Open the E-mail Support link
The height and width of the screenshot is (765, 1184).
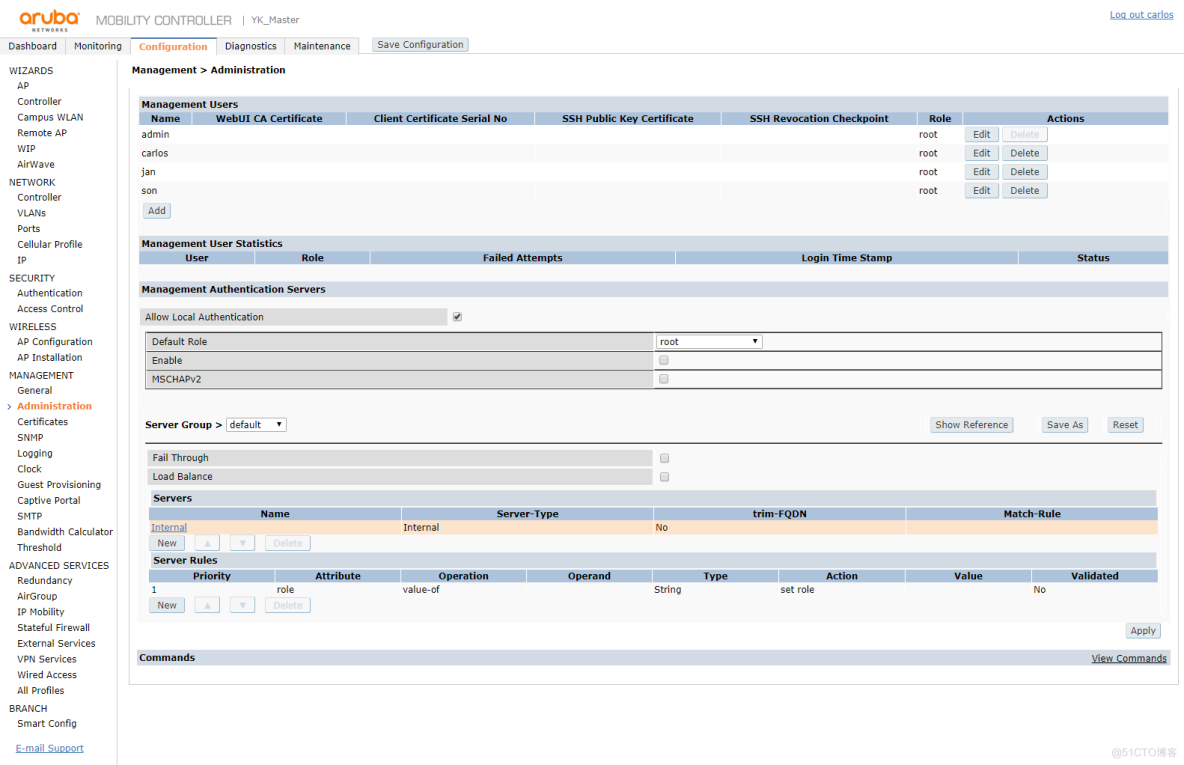click(50, 748)
